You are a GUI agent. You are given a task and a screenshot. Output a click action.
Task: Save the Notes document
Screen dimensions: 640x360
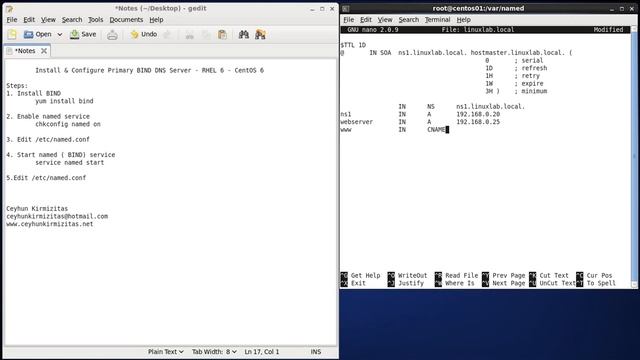pos(83,35)
